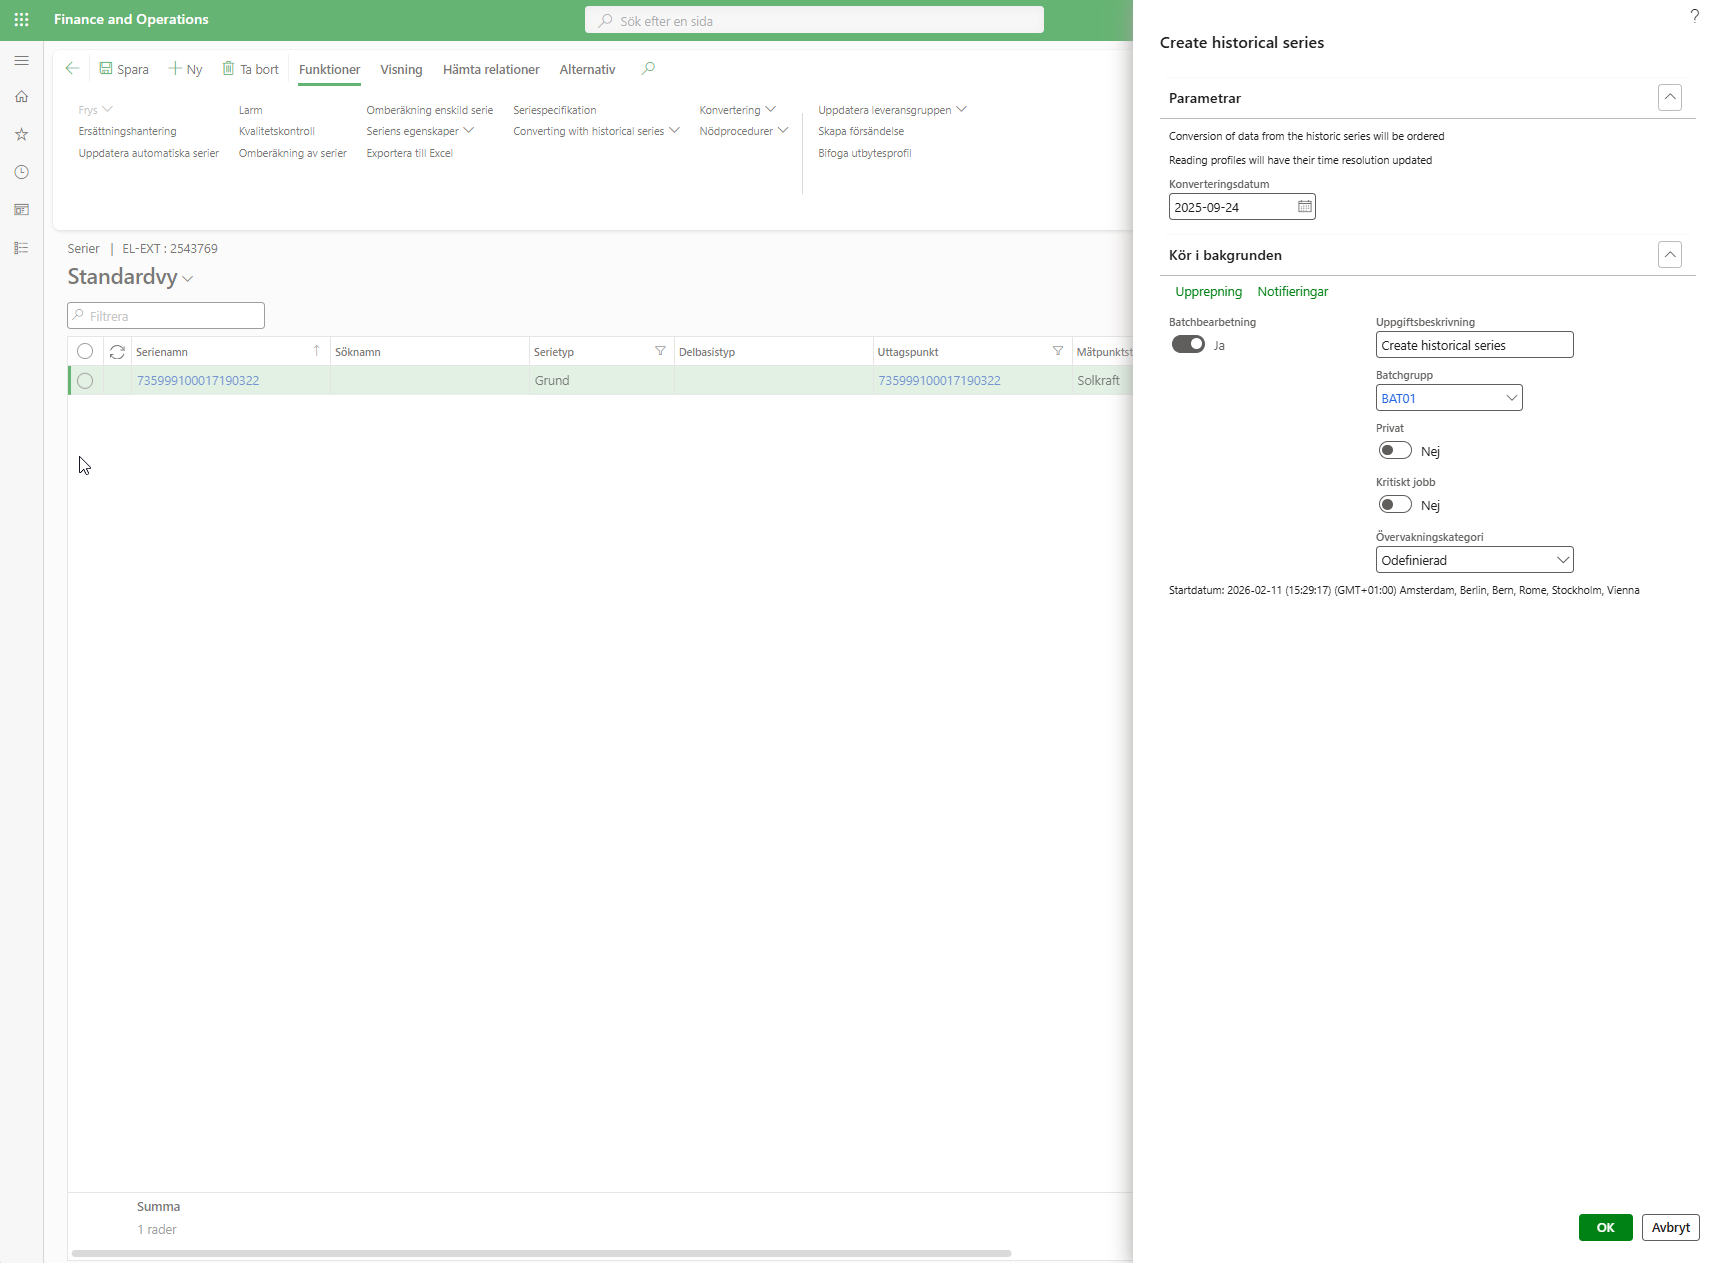This screenshot has height=1263, width=1712.
Task: Click the Uppgiftsbeskrivning text field
Action: point(1473,345)
